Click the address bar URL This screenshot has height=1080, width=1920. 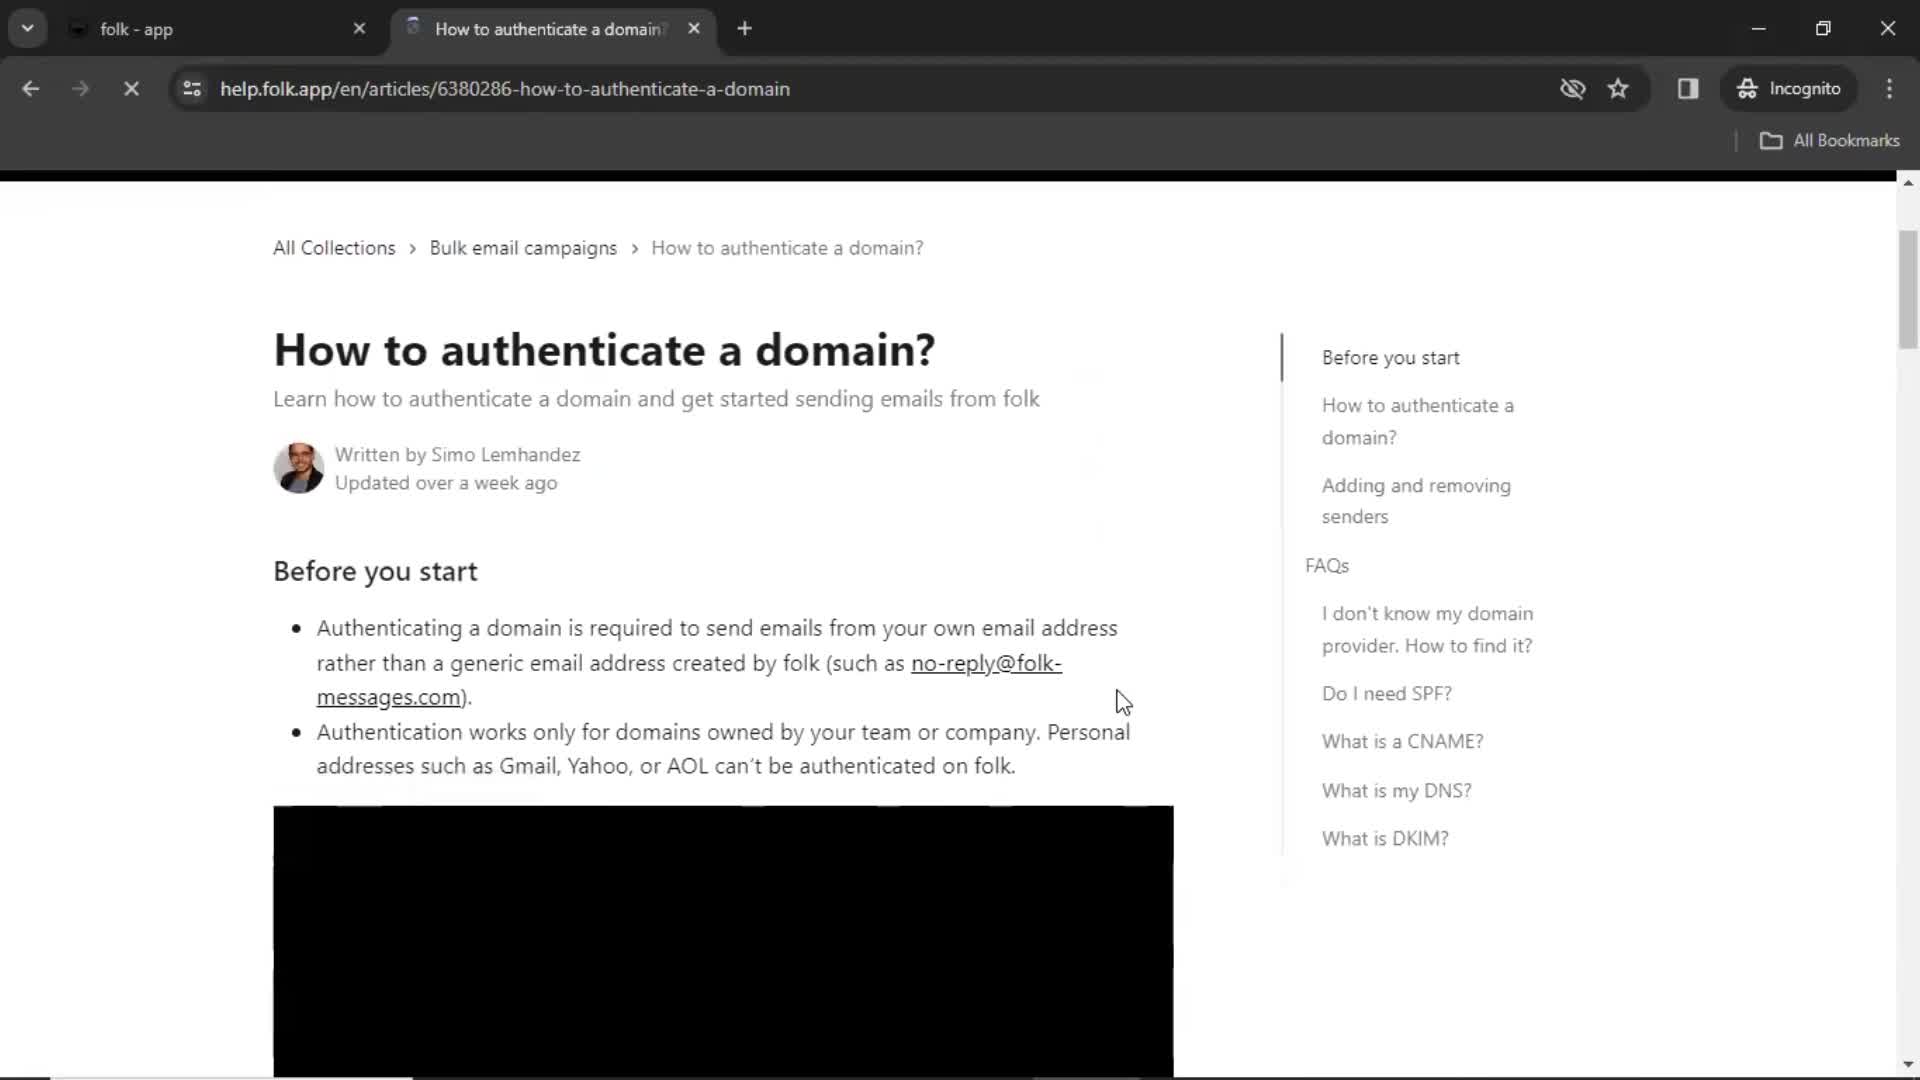[x=504, y=89]
